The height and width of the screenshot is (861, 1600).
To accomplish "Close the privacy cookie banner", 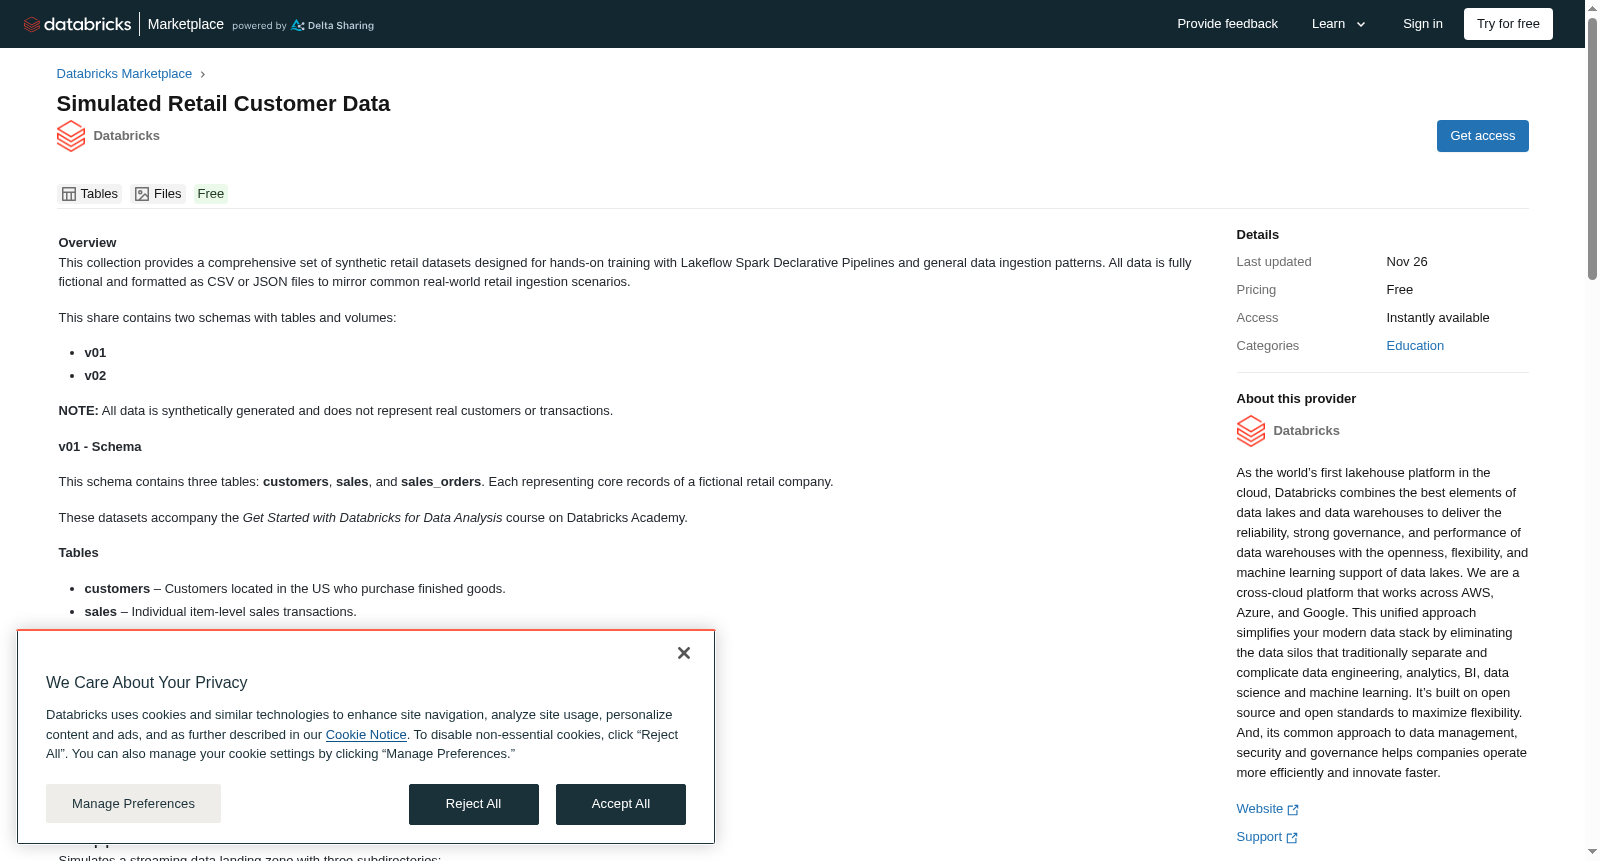I will (684, 653).
